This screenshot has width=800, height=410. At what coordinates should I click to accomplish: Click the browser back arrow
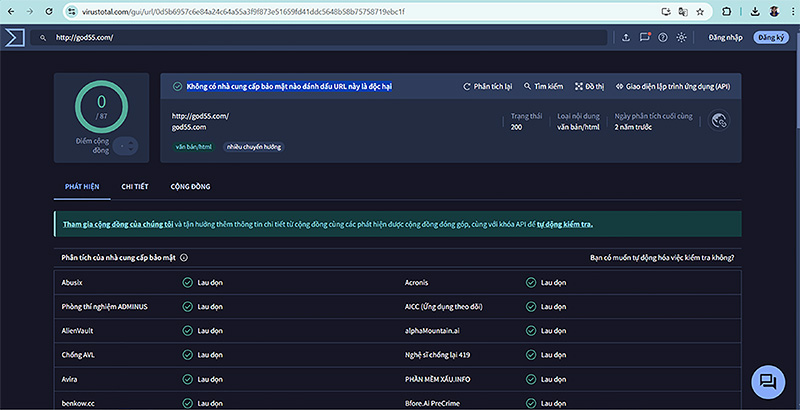11,11
